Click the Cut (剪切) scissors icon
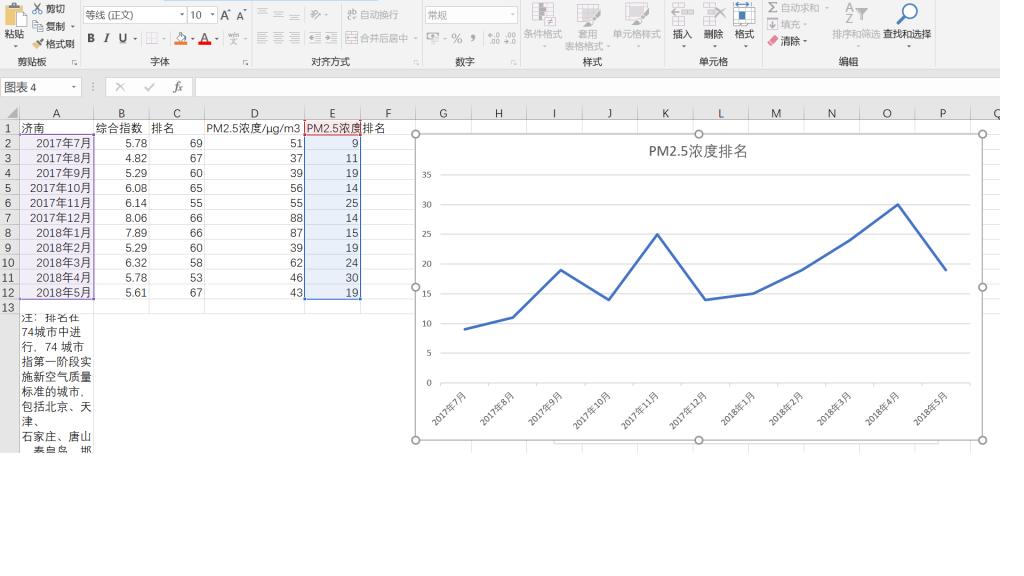The image size is (1024, 576). 38,9
